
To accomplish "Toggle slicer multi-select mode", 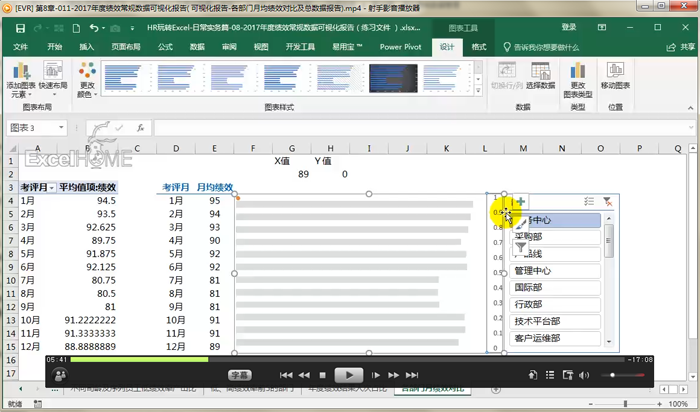I will click(589, 202).
